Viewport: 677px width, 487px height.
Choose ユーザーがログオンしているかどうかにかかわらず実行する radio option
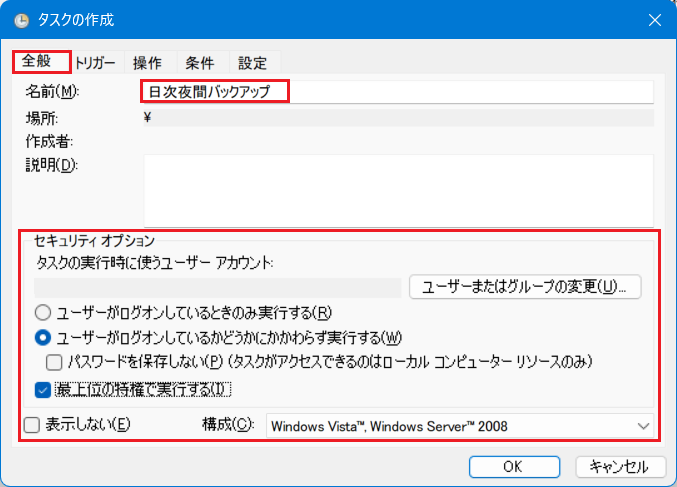click(43, 337)
